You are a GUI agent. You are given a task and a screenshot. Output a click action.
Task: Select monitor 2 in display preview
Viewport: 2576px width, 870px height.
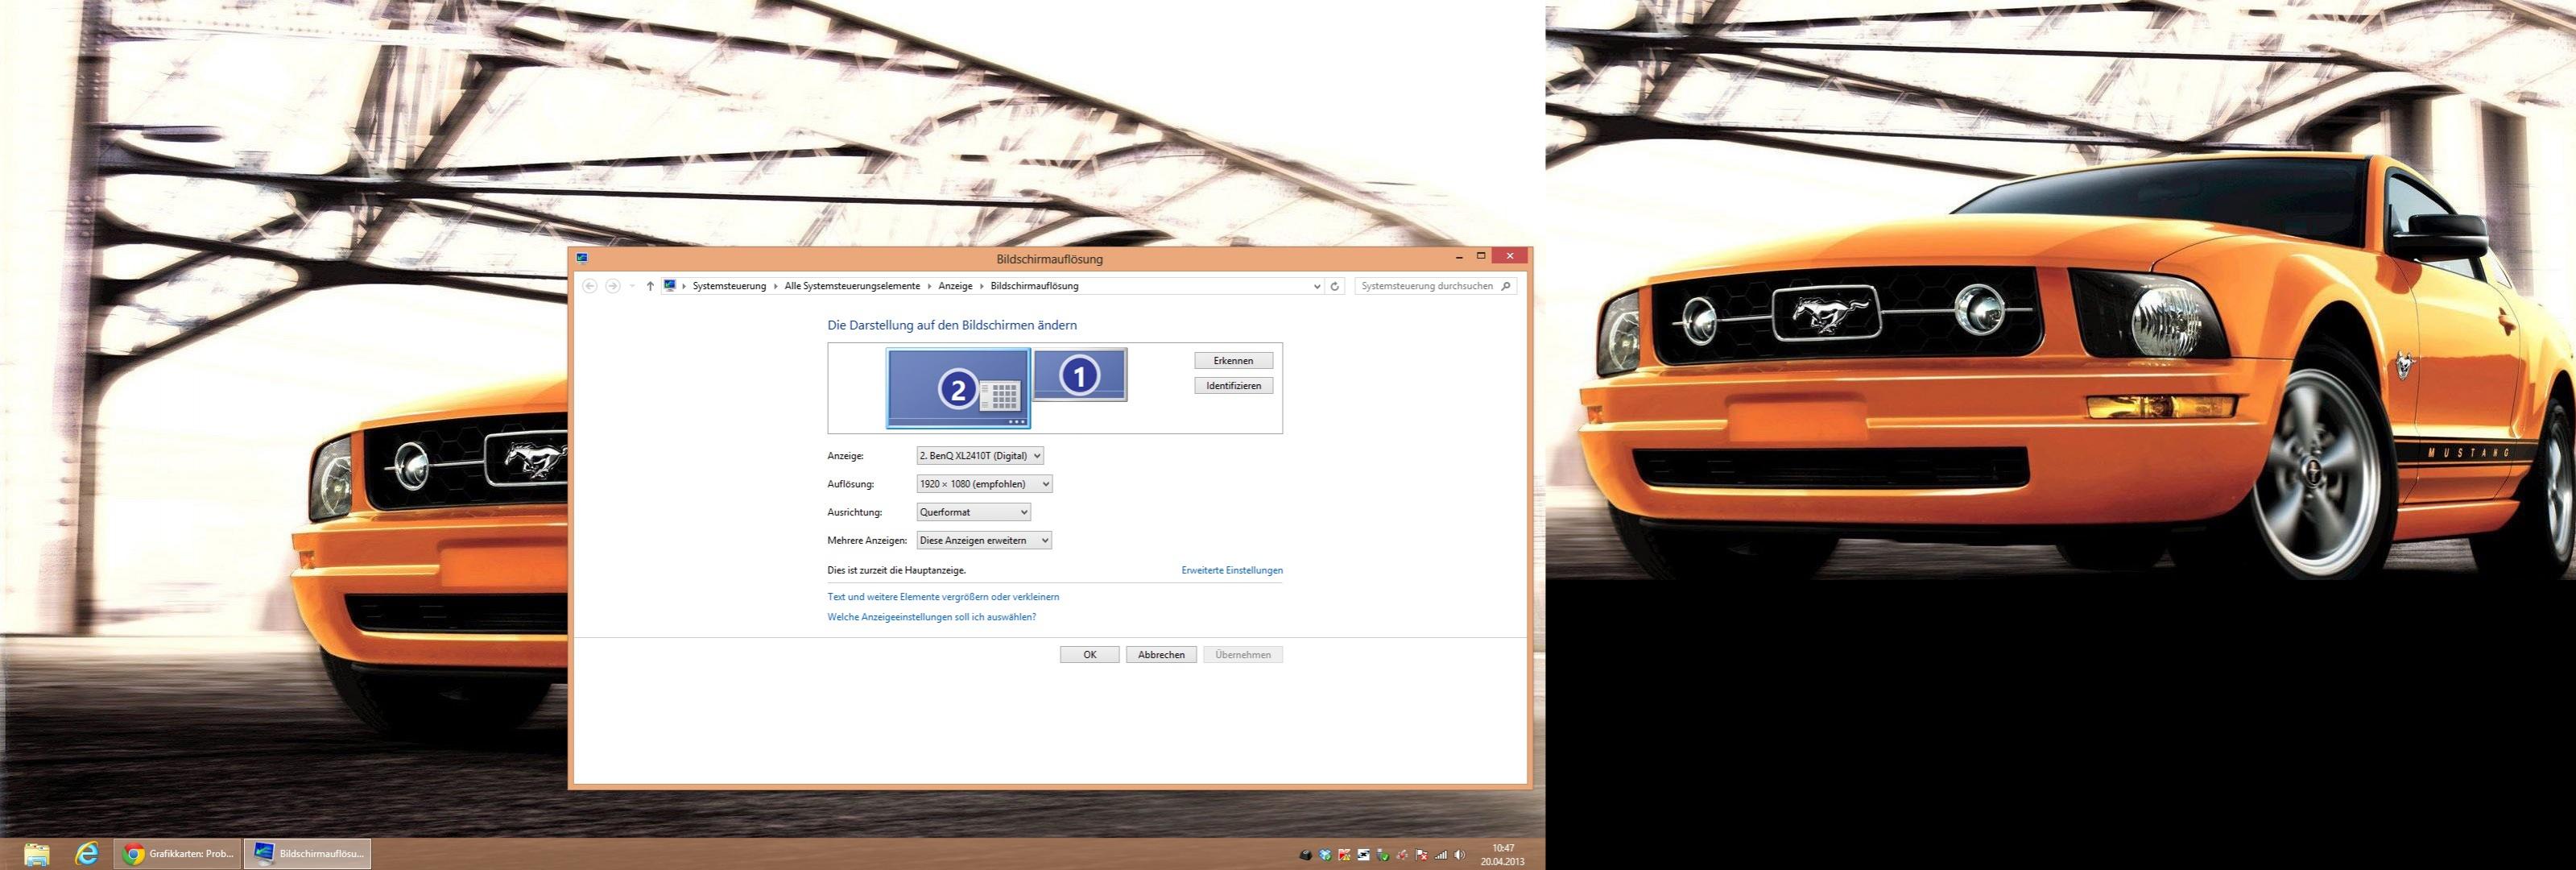[957, 388]
